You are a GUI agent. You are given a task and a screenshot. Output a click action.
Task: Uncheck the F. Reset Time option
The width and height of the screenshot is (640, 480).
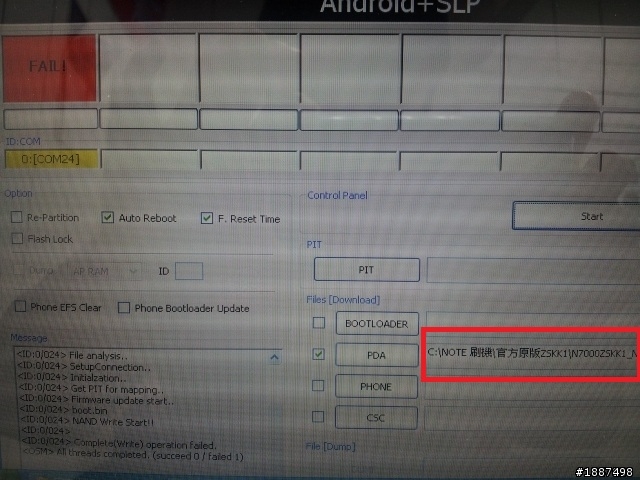click(207, 218)
